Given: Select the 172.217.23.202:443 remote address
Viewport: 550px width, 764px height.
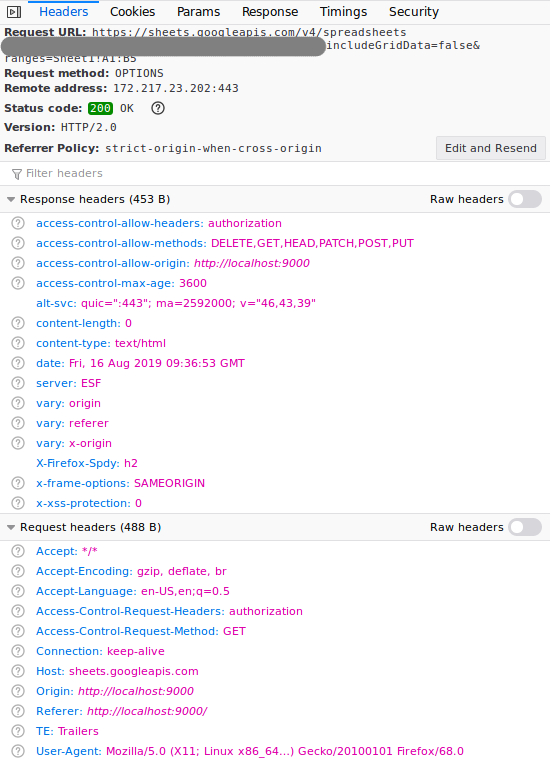Looking at the screenshot, I should [176, 88].
